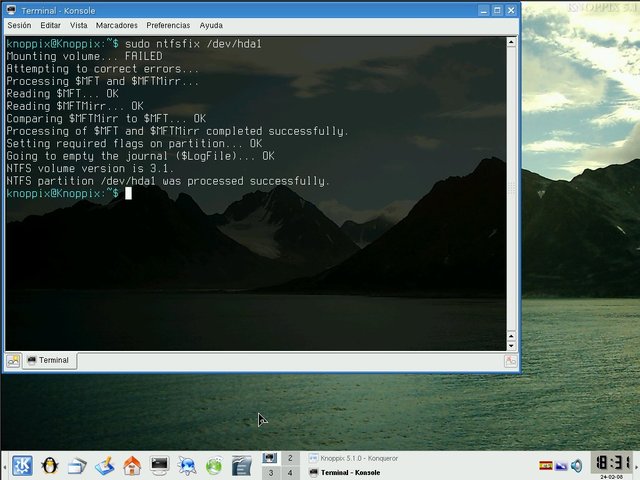Click the panel hide arrow at left edge

click(4, 466)
